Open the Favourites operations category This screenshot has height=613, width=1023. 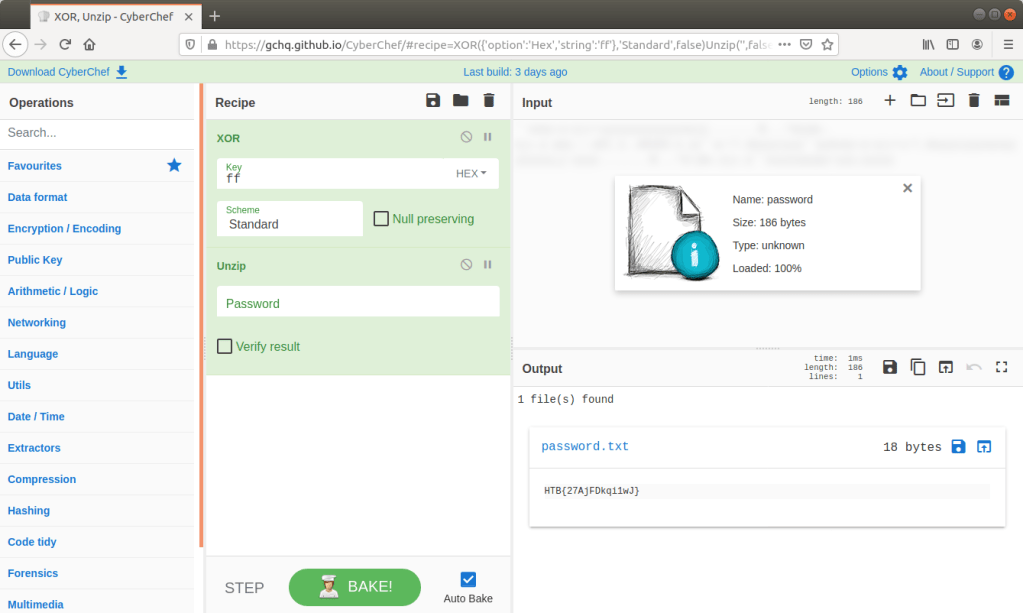35,166
